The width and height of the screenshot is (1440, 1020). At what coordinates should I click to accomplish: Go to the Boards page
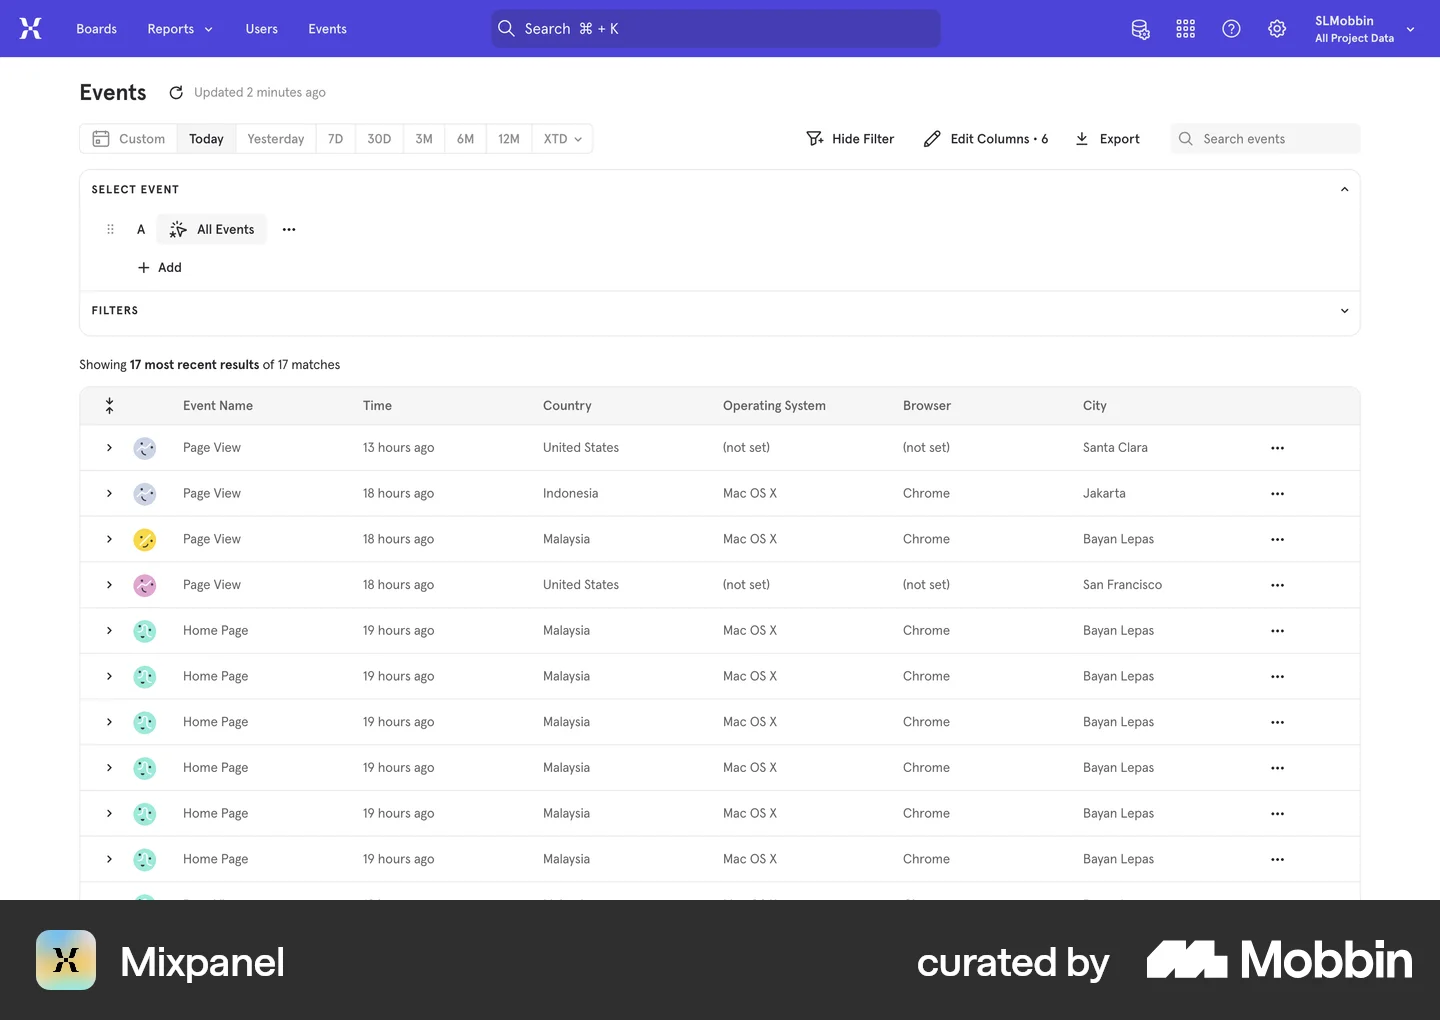point(96,29)
